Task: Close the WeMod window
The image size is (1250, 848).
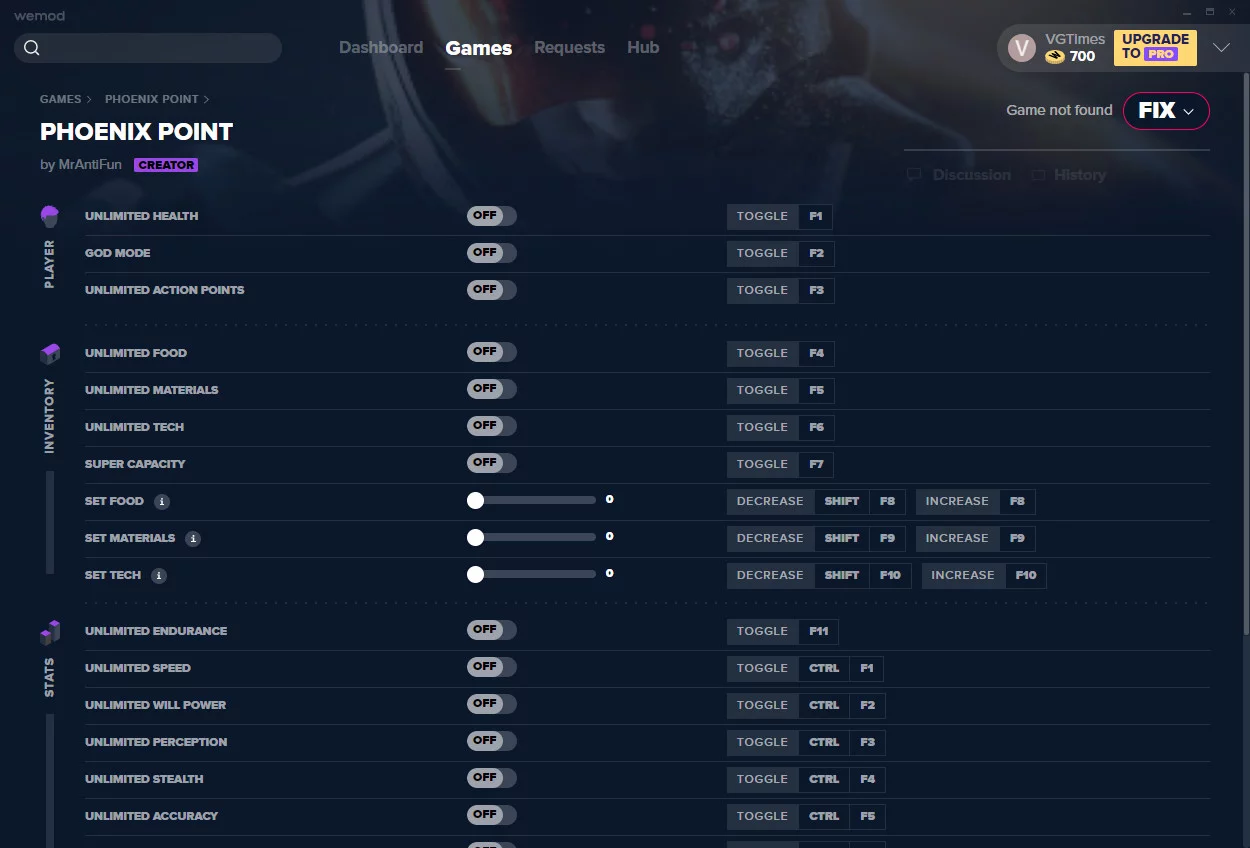Action: tap(1231, 12)
